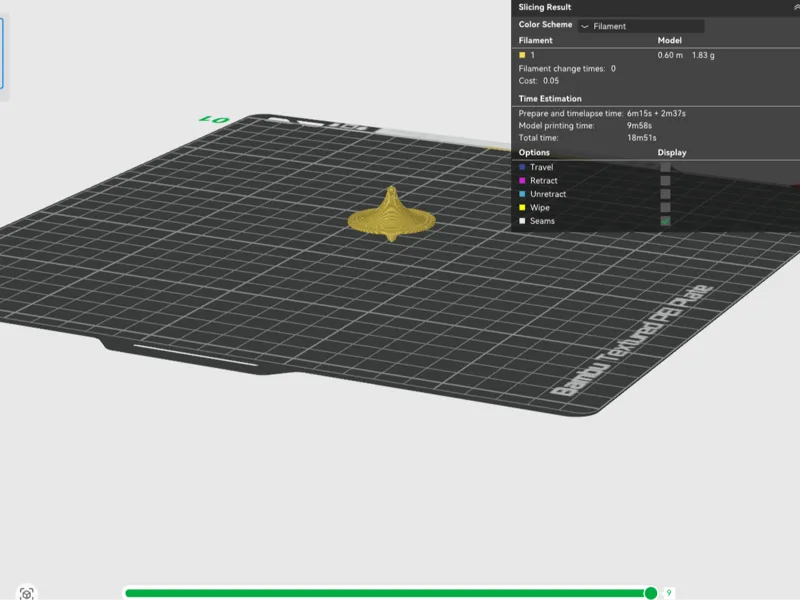Click the 'Filament change times: 0' text
Viewport: 800px width, 600px height.
[567, 68]
